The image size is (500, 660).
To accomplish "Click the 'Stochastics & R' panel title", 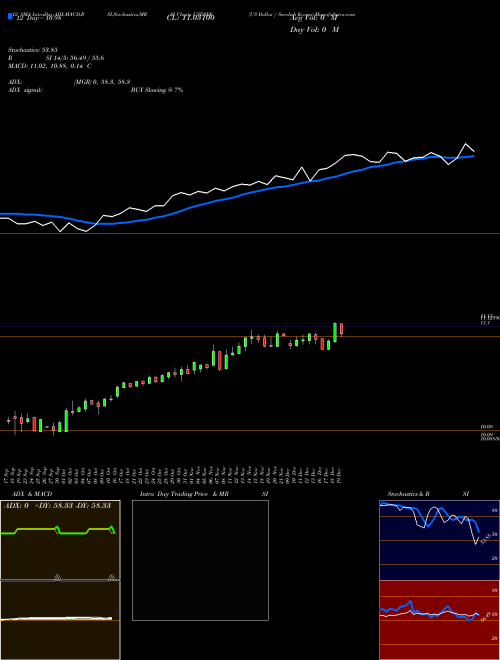I will 408,494.
